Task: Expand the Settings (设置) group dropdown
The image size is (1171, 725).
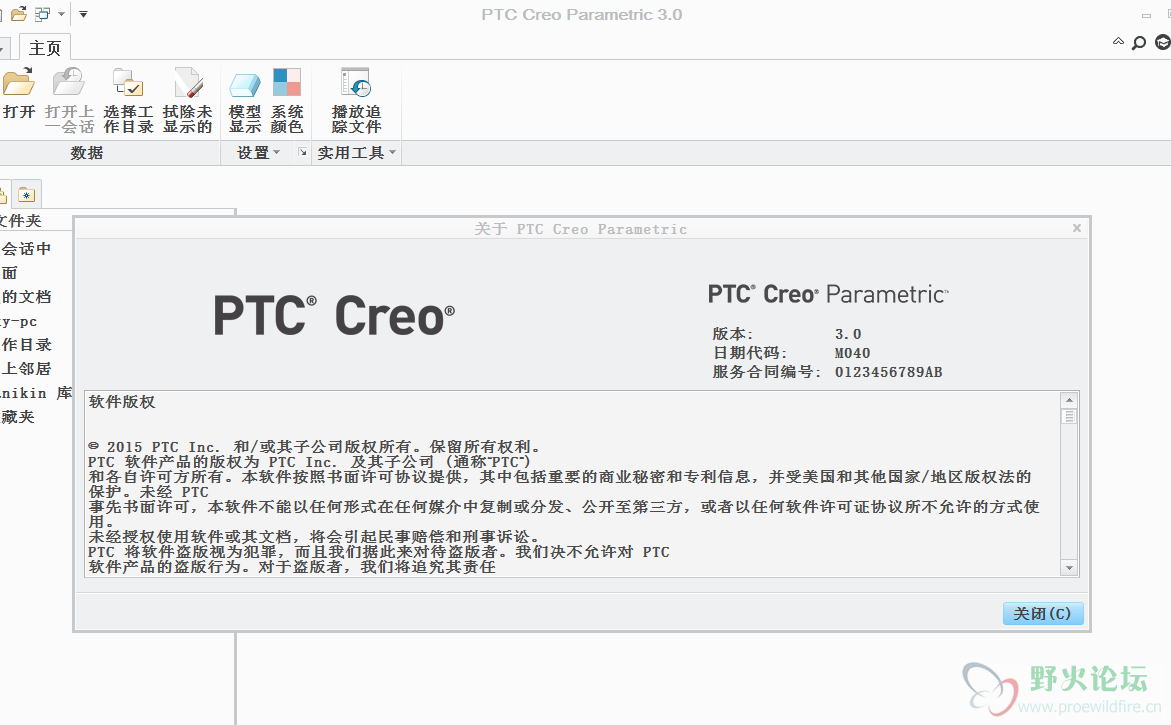Action: (258, 153)
